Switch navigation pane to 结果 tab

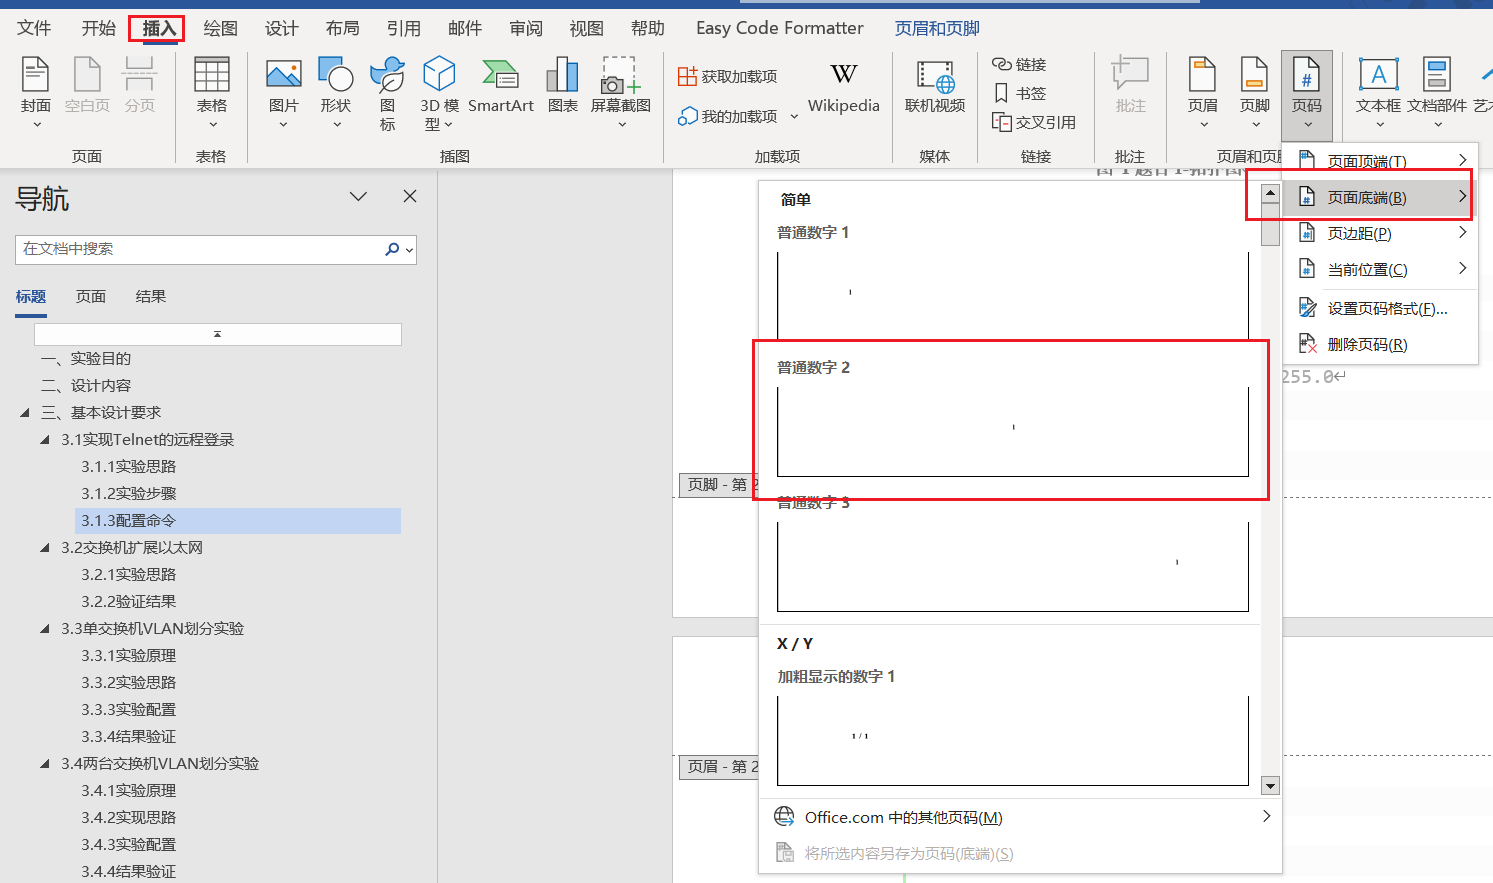pos(151,296)
